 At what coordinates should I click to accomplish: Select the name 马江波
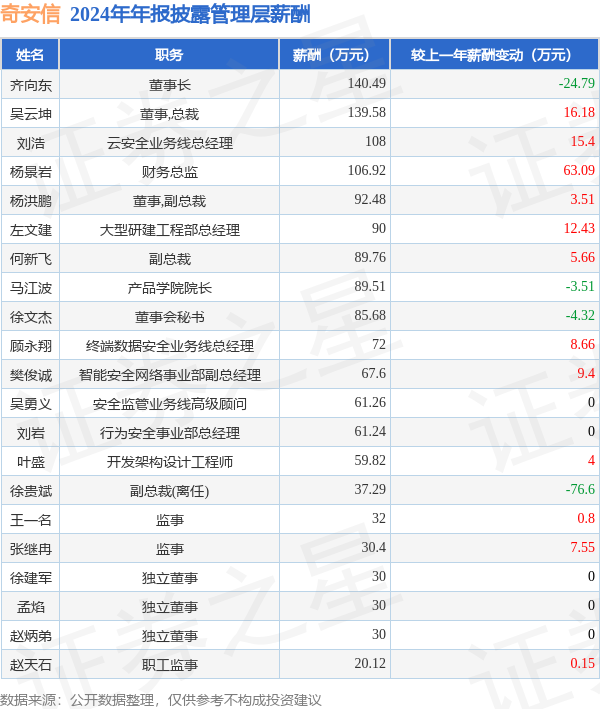click(x=31, y=288)
